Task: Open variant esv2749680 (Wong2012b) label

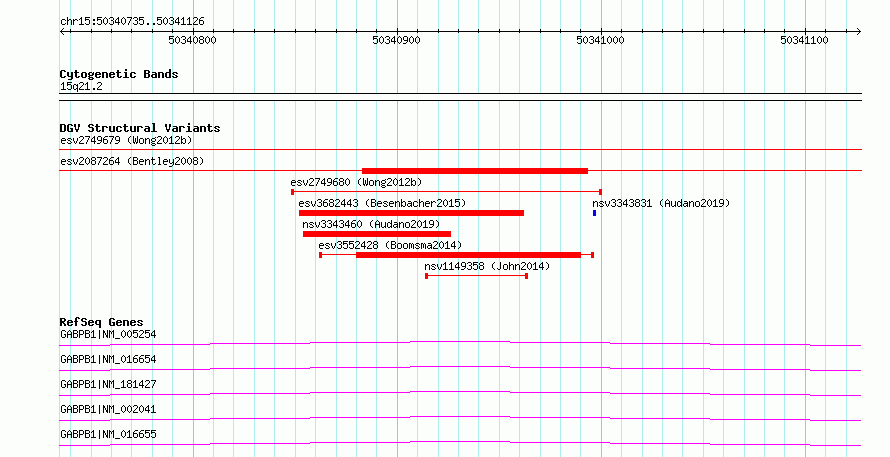Action: pos(356,182)
